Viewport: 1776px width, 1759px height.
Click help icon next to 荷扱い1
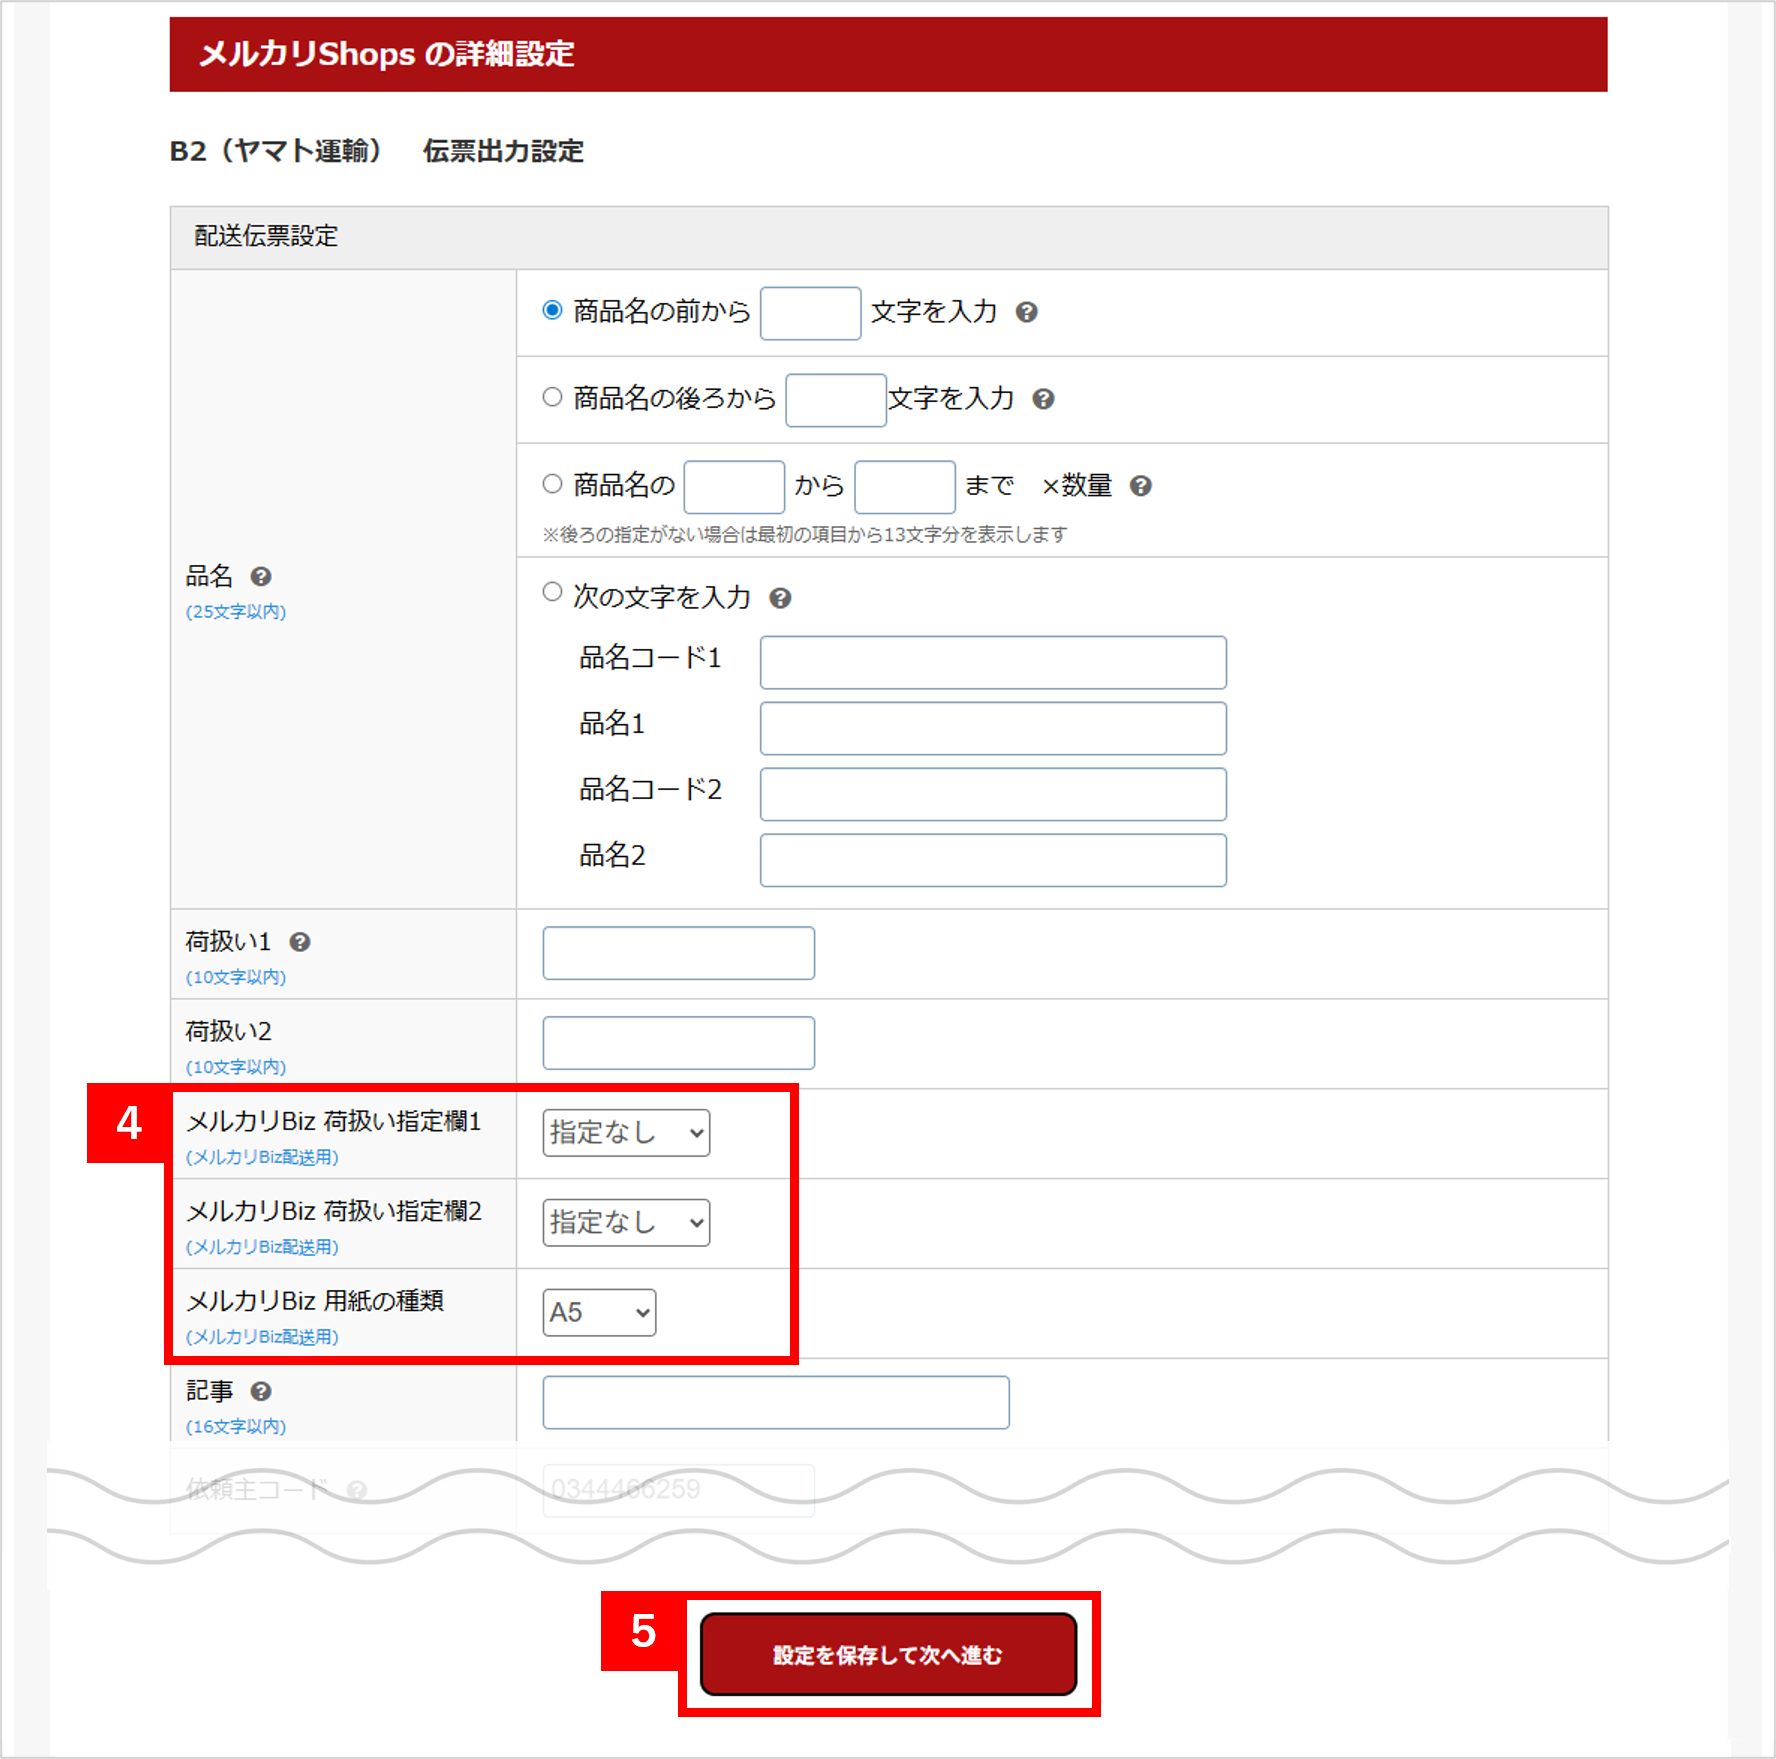click(x=300, y=942)
